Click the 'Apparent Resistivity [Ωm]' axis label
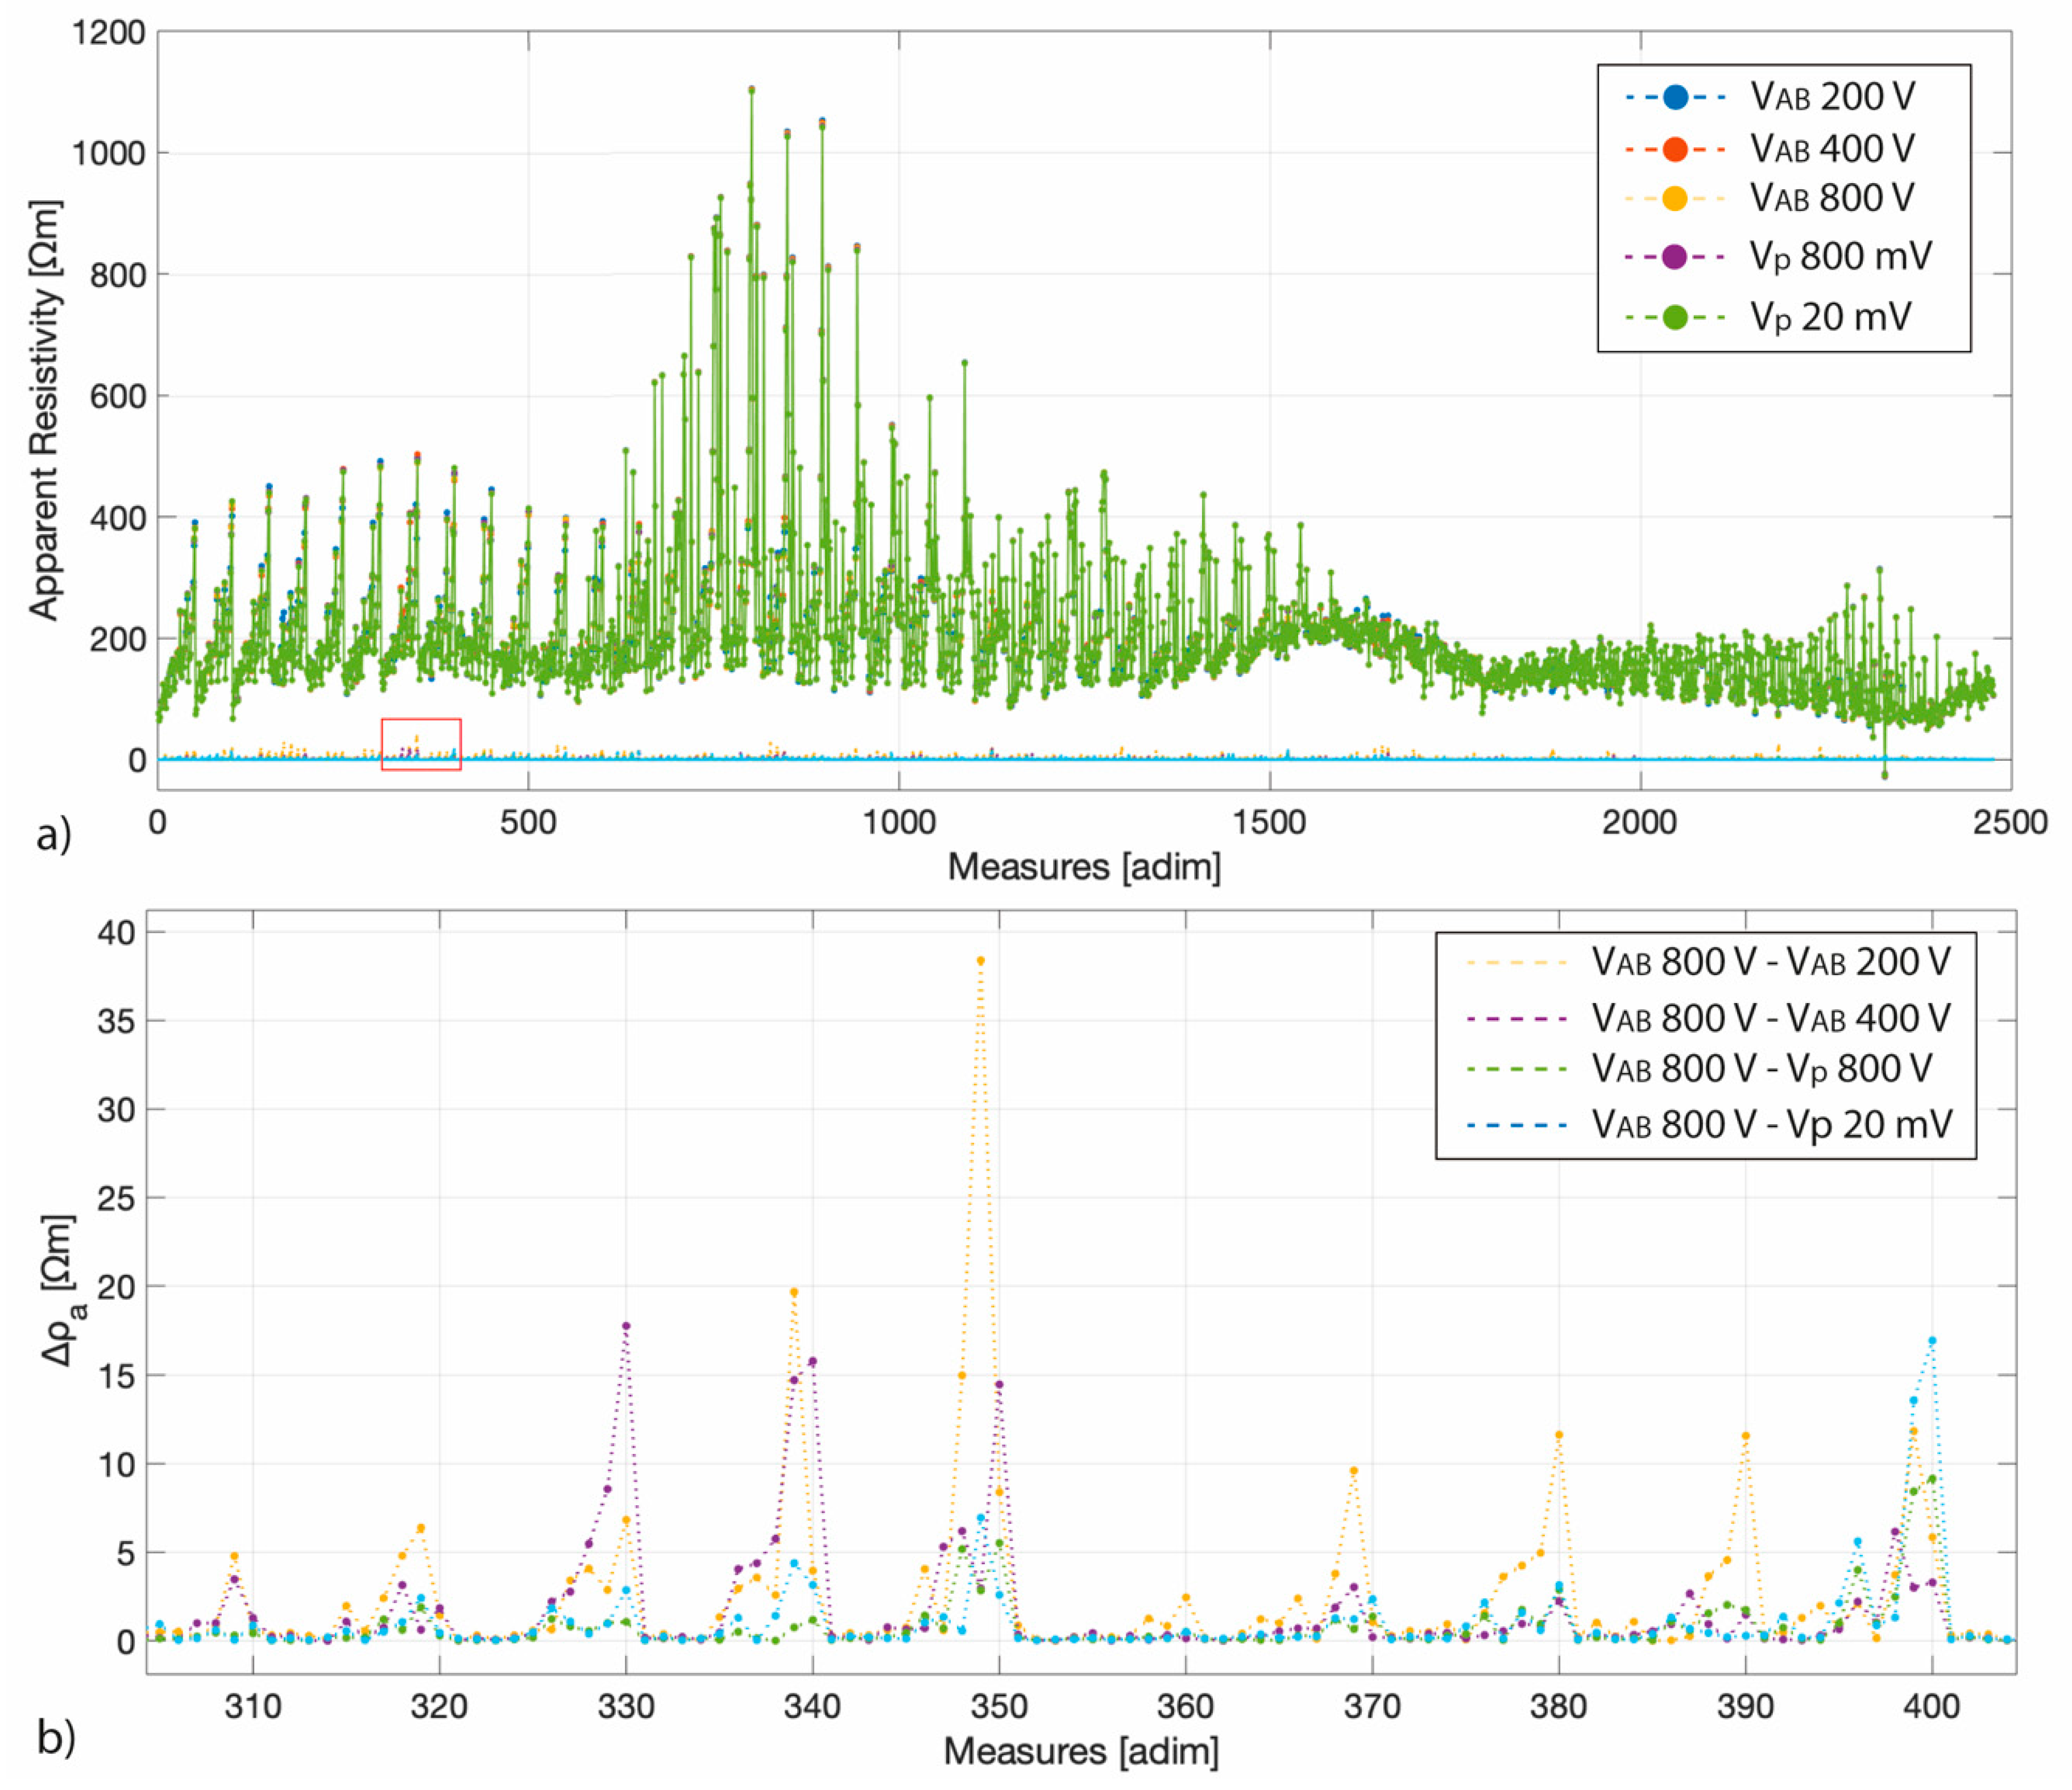Viewport: 2072px width, 1790px height. click(45, 410)
